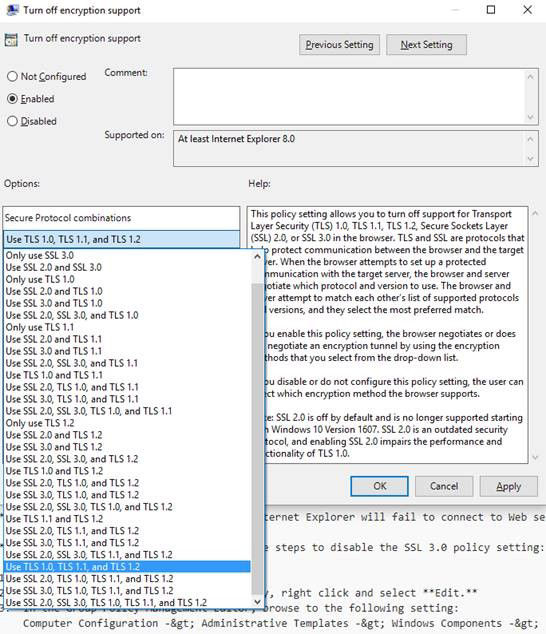
Task: Apply the policy changes
Action: click(508, 486)
